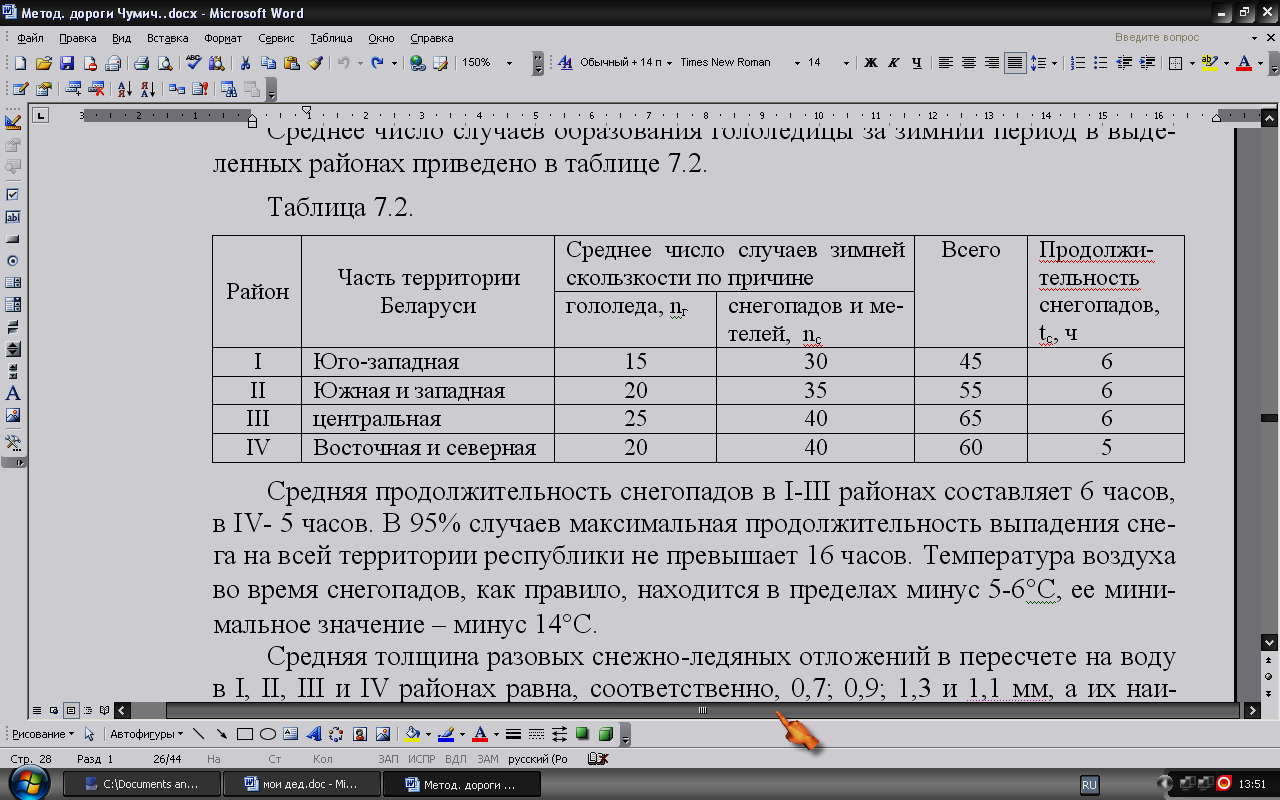Open the Рисование dropdown menu

41,734
